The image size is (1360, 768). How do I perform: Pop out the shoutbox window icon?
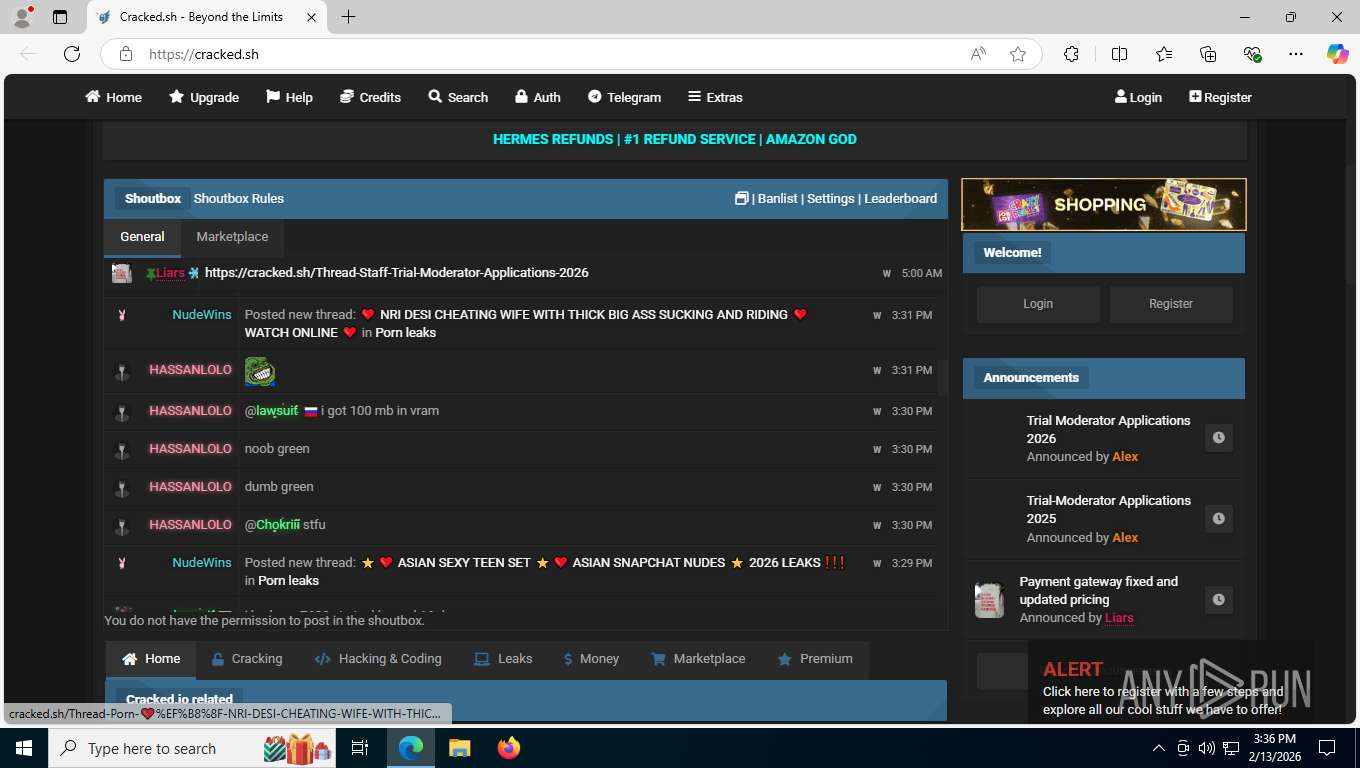(x=741, y=198)
